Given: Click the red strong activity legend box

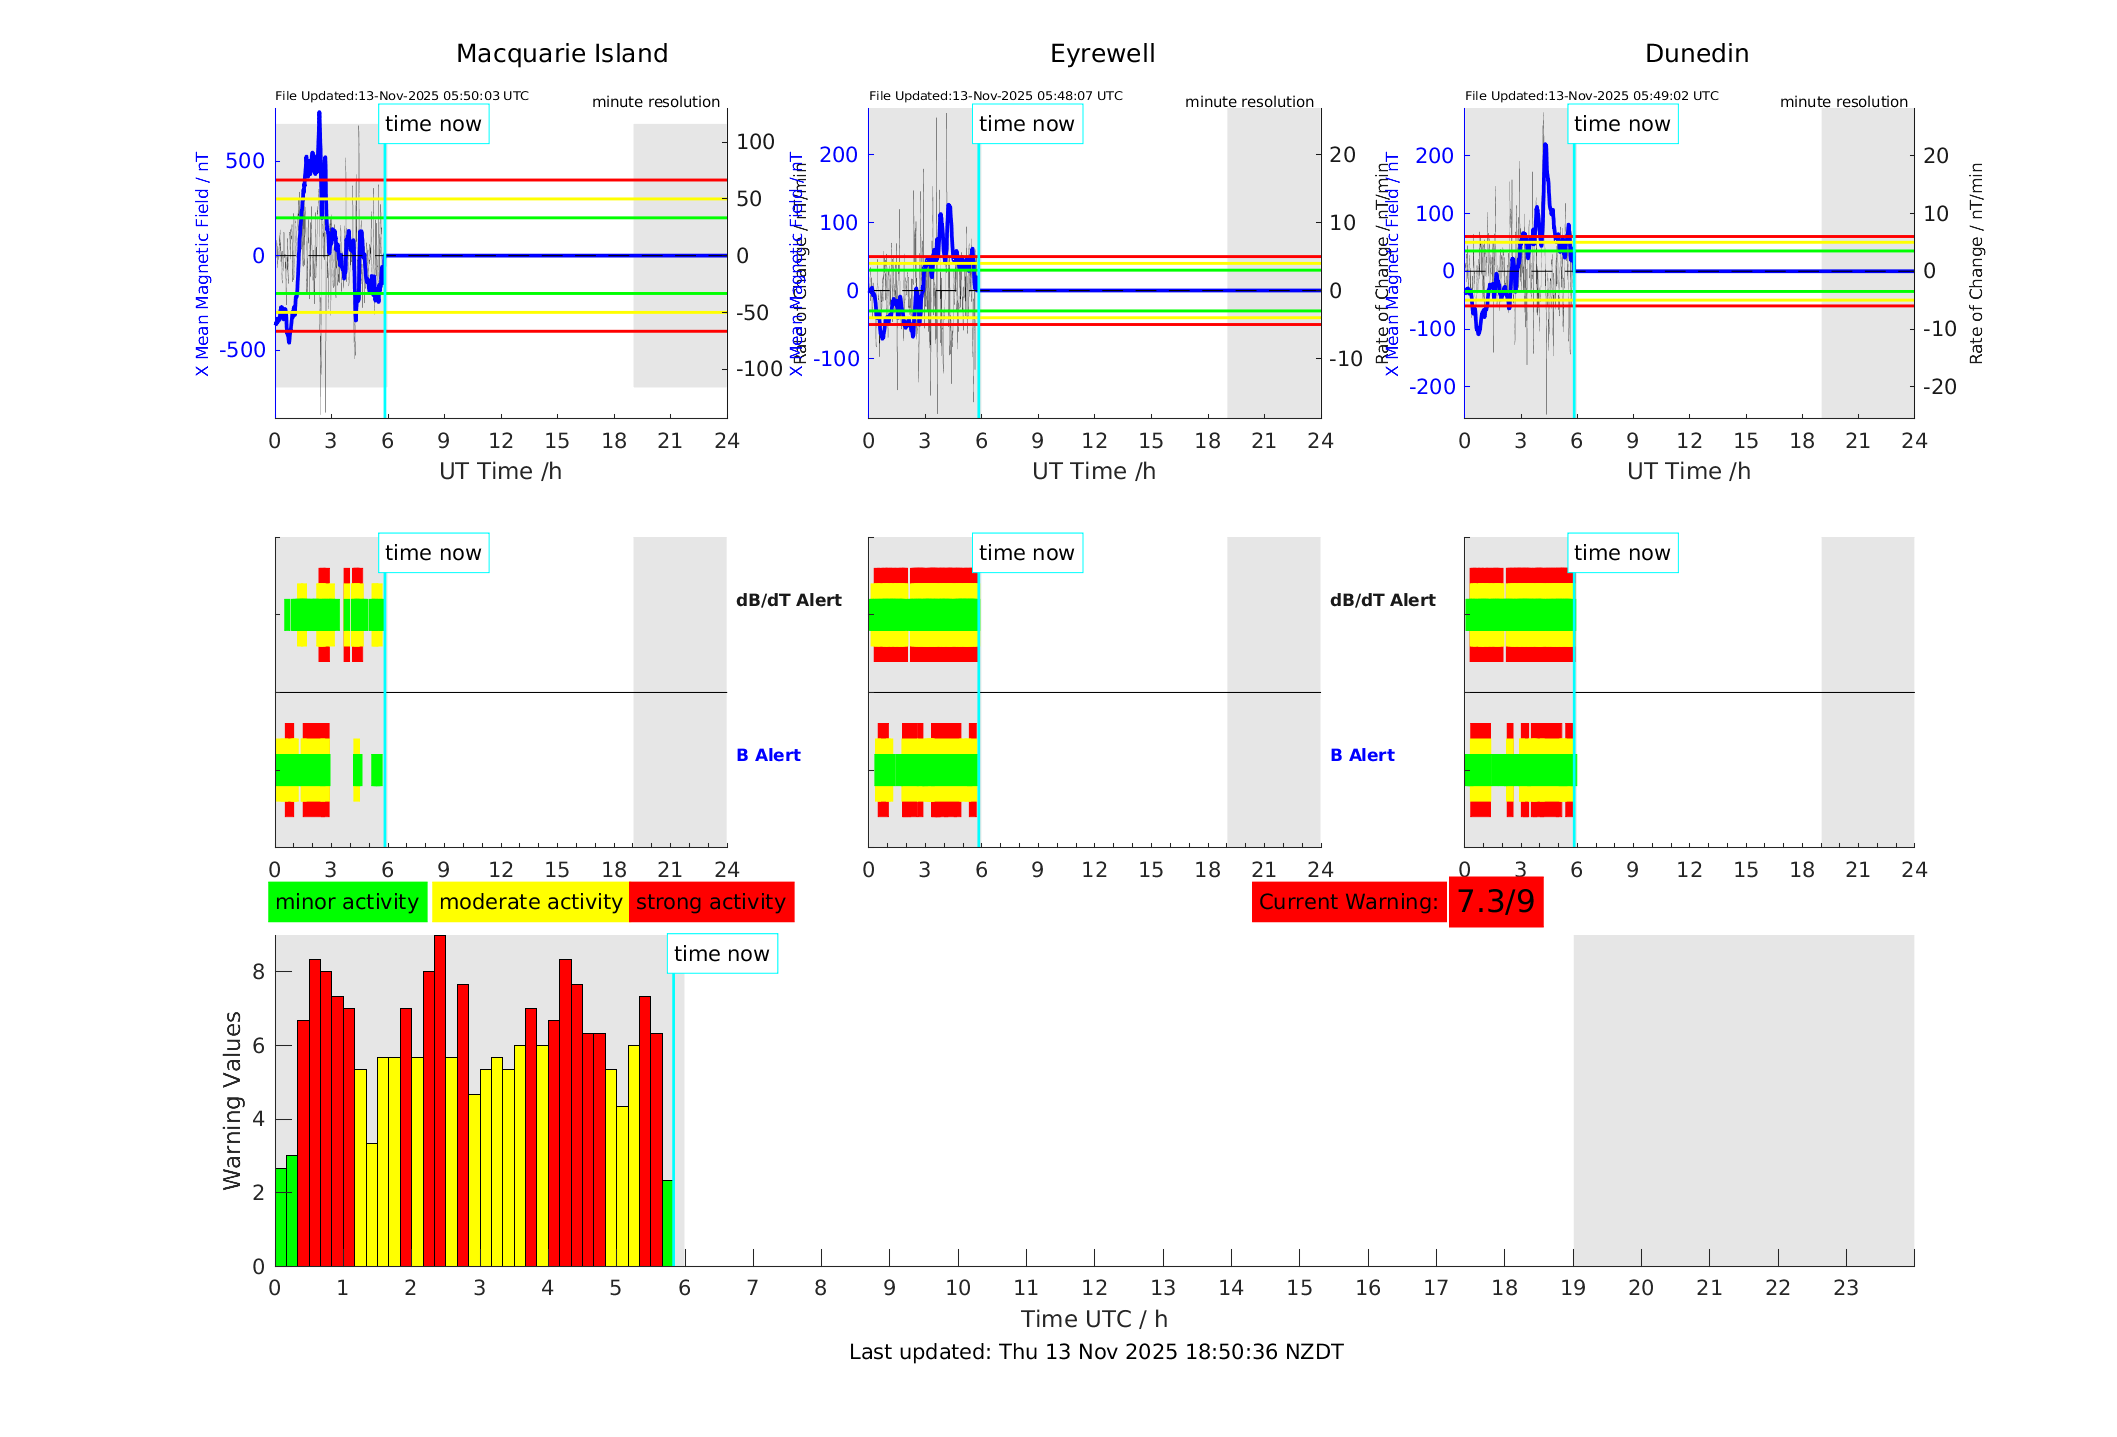Looking at the screenshot, I should pyautogui.click(x=711, y=902).
